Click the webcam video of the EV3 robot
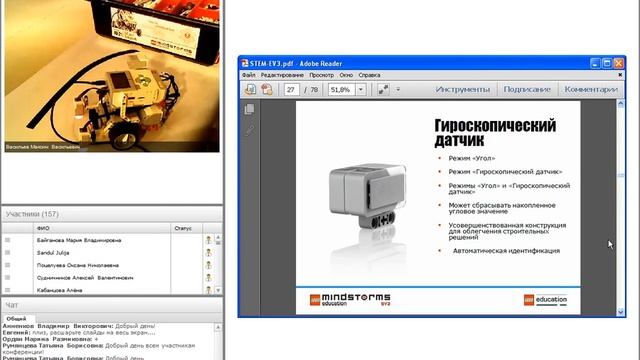Screen dimensions: 640x360 click(x=112, y=76)
